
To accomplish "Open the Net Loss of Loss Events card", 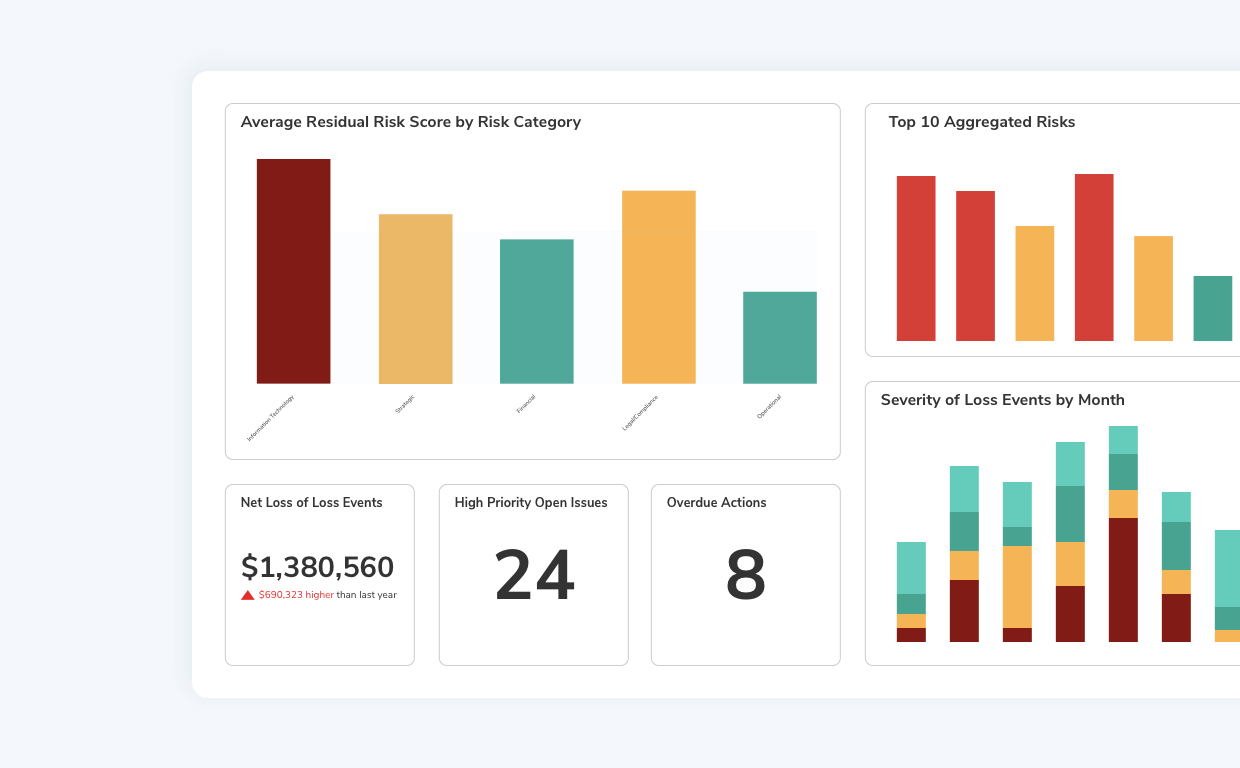I will pos(319,575).
